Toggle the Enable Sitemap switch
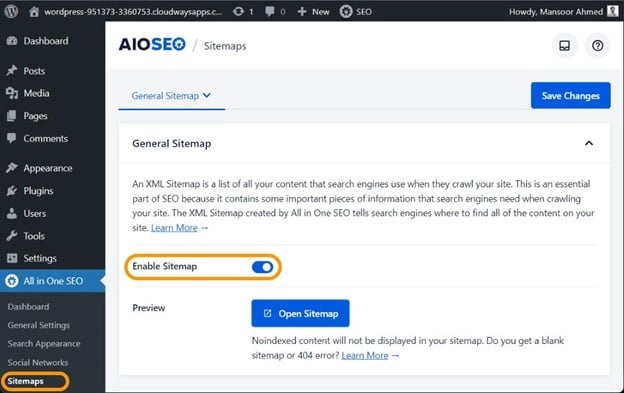 (x=263, y=267)
